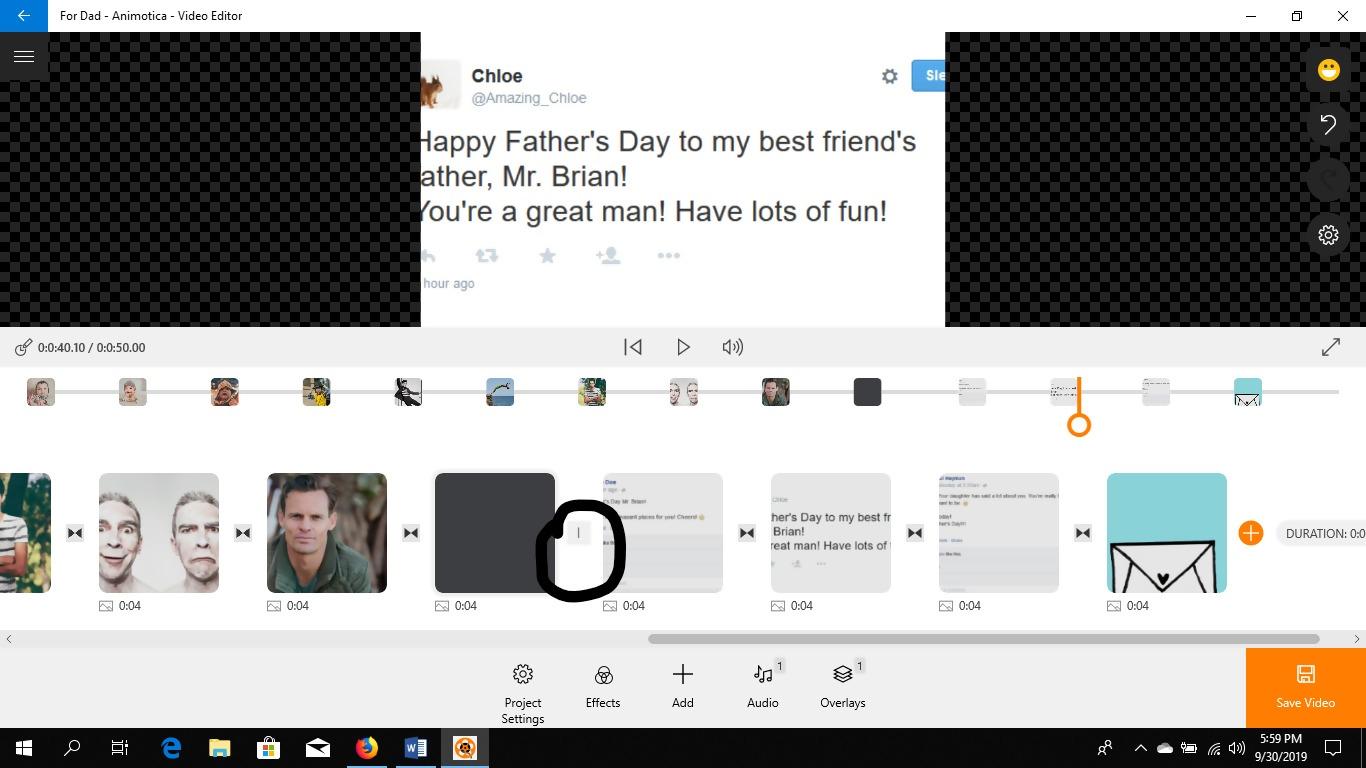The image size is (1366, 768).
Task: Open transition between faces and portrait clips
Action: 243,533
